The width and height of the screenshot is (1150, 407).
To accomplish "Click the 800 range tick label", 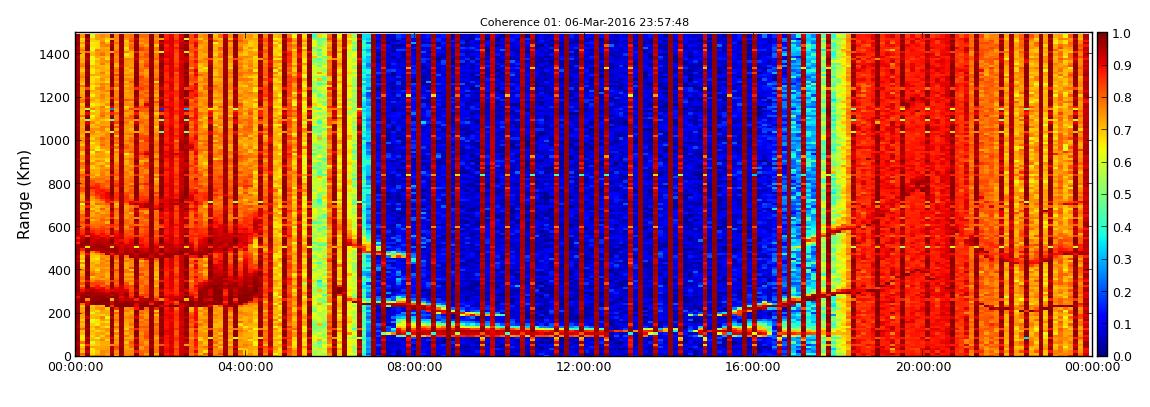I will pos(58,184).
